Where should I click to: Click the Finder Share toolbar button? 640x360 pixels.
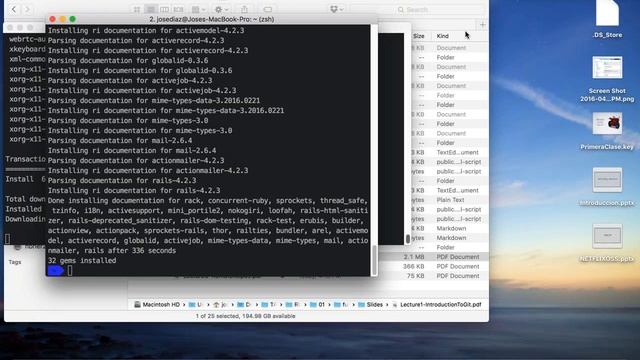(x=244, y=9)
